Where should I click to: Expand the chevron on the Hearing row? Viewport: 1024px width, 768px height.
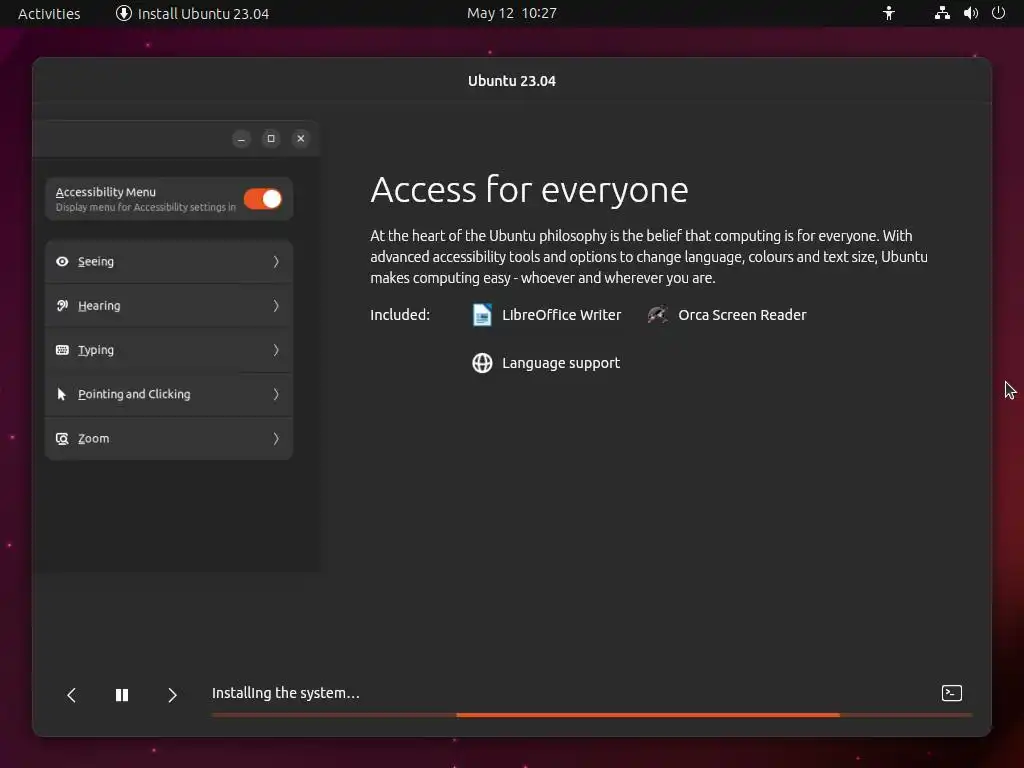point(276,306)
